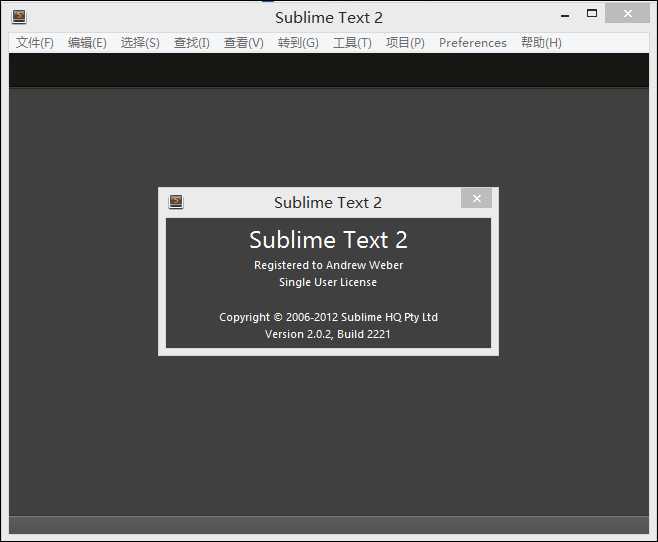658x542 pixels.
Task: Click the main window title 'Sublime Text 2'
Action: (329, 18)
